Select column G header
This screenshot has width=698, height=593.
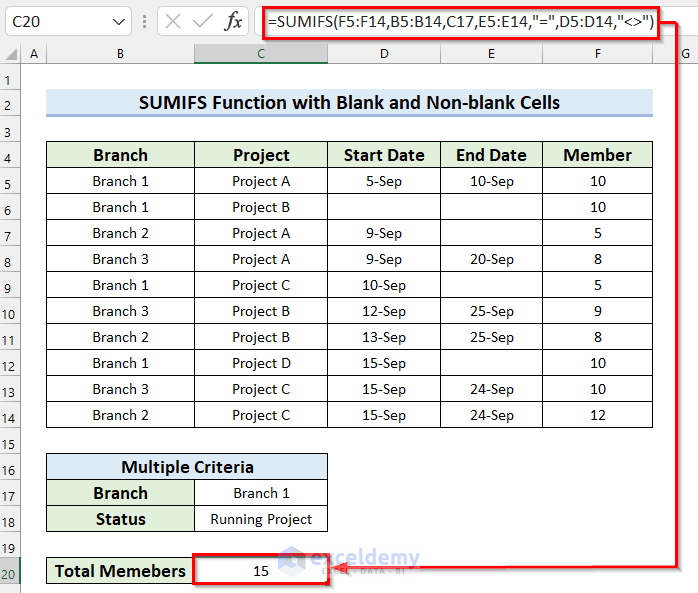(x=685, y=54)
